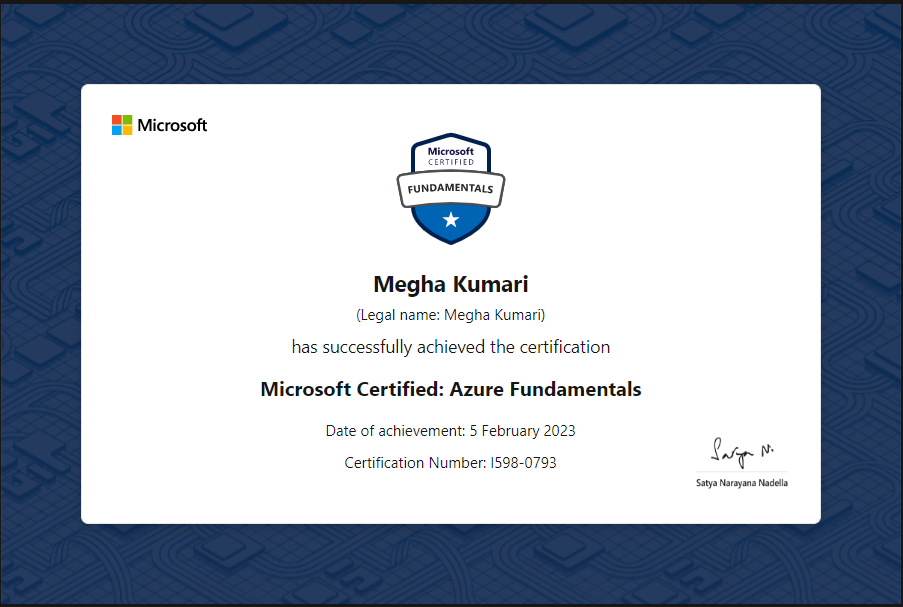Click the I598-0793 certification number value
This screenshot has height=607, width=903.
click(522, 463)
